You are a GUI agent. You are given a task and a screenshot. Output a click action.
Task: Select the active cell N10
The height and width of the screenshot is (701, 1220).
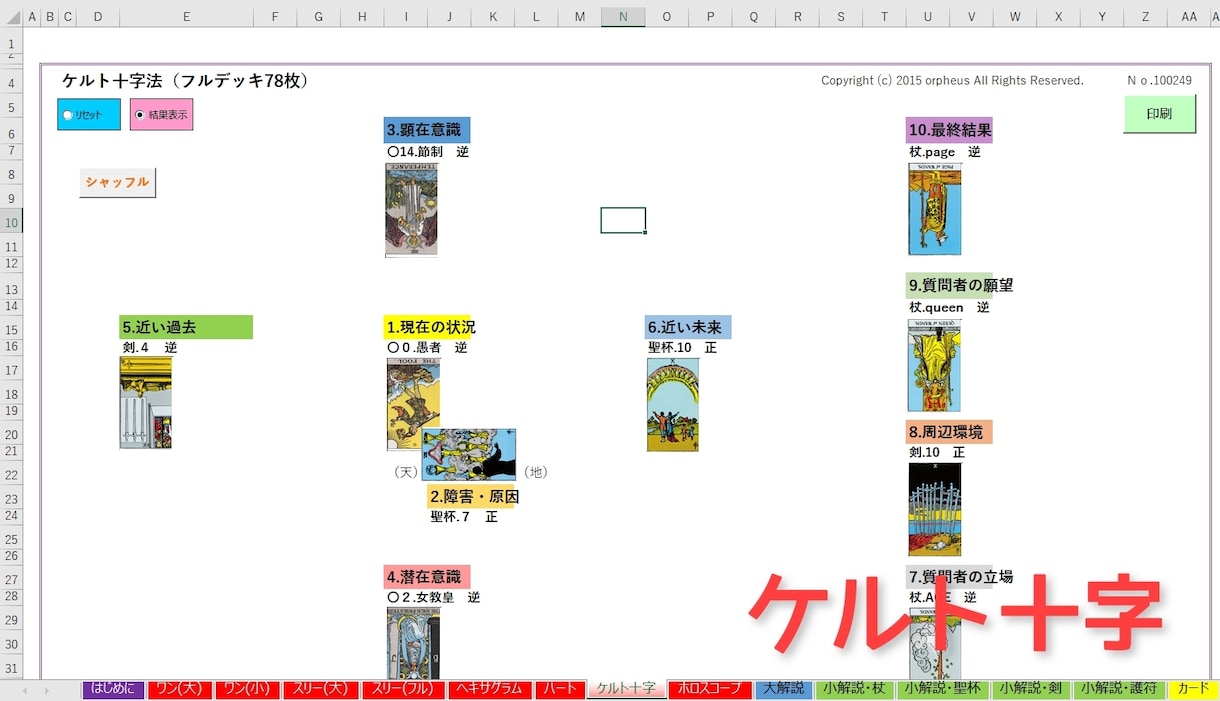point(623,220)
